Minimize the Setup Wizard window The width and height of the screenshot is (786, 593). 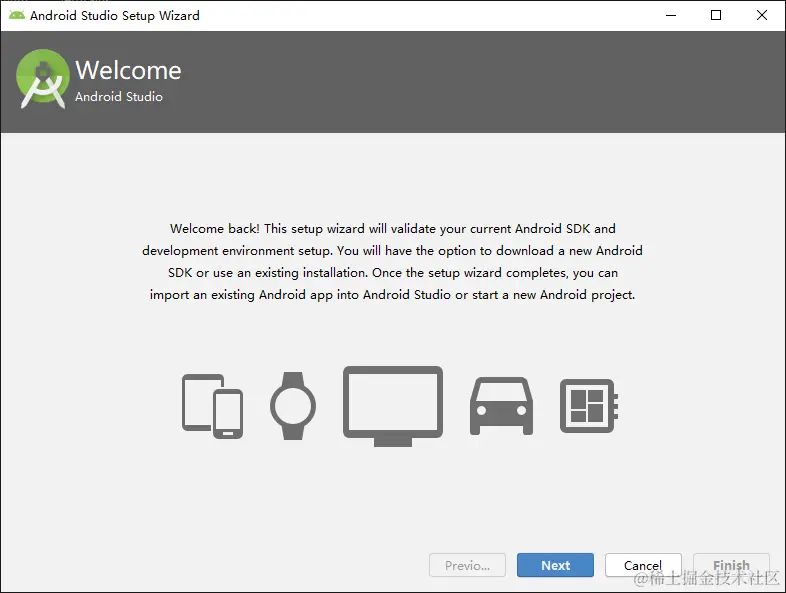[x=671, y=15]
